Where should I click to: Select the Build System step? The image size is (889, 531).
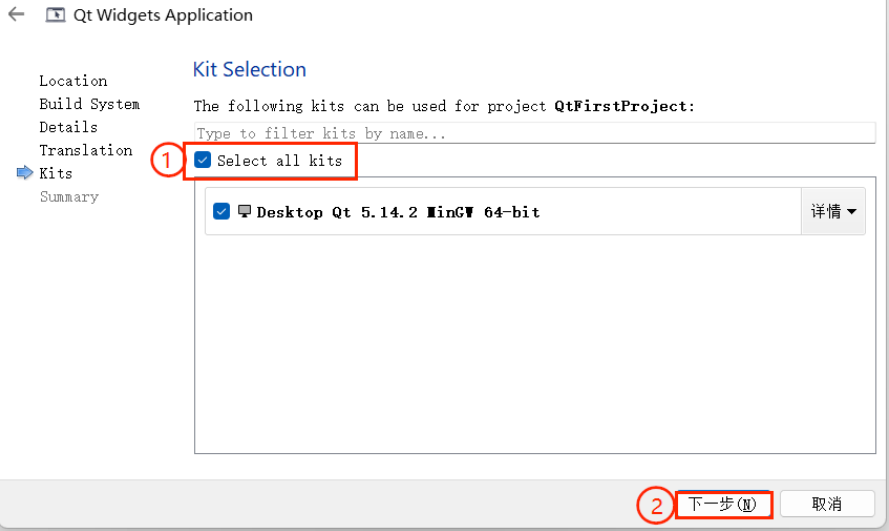(90, 104)
